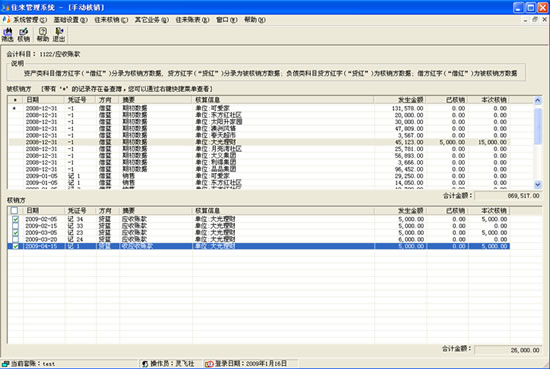Click 核算信息 header in the upper table
Image resolution: width=550 pixels, height=369 pixels.
[283, 100]
